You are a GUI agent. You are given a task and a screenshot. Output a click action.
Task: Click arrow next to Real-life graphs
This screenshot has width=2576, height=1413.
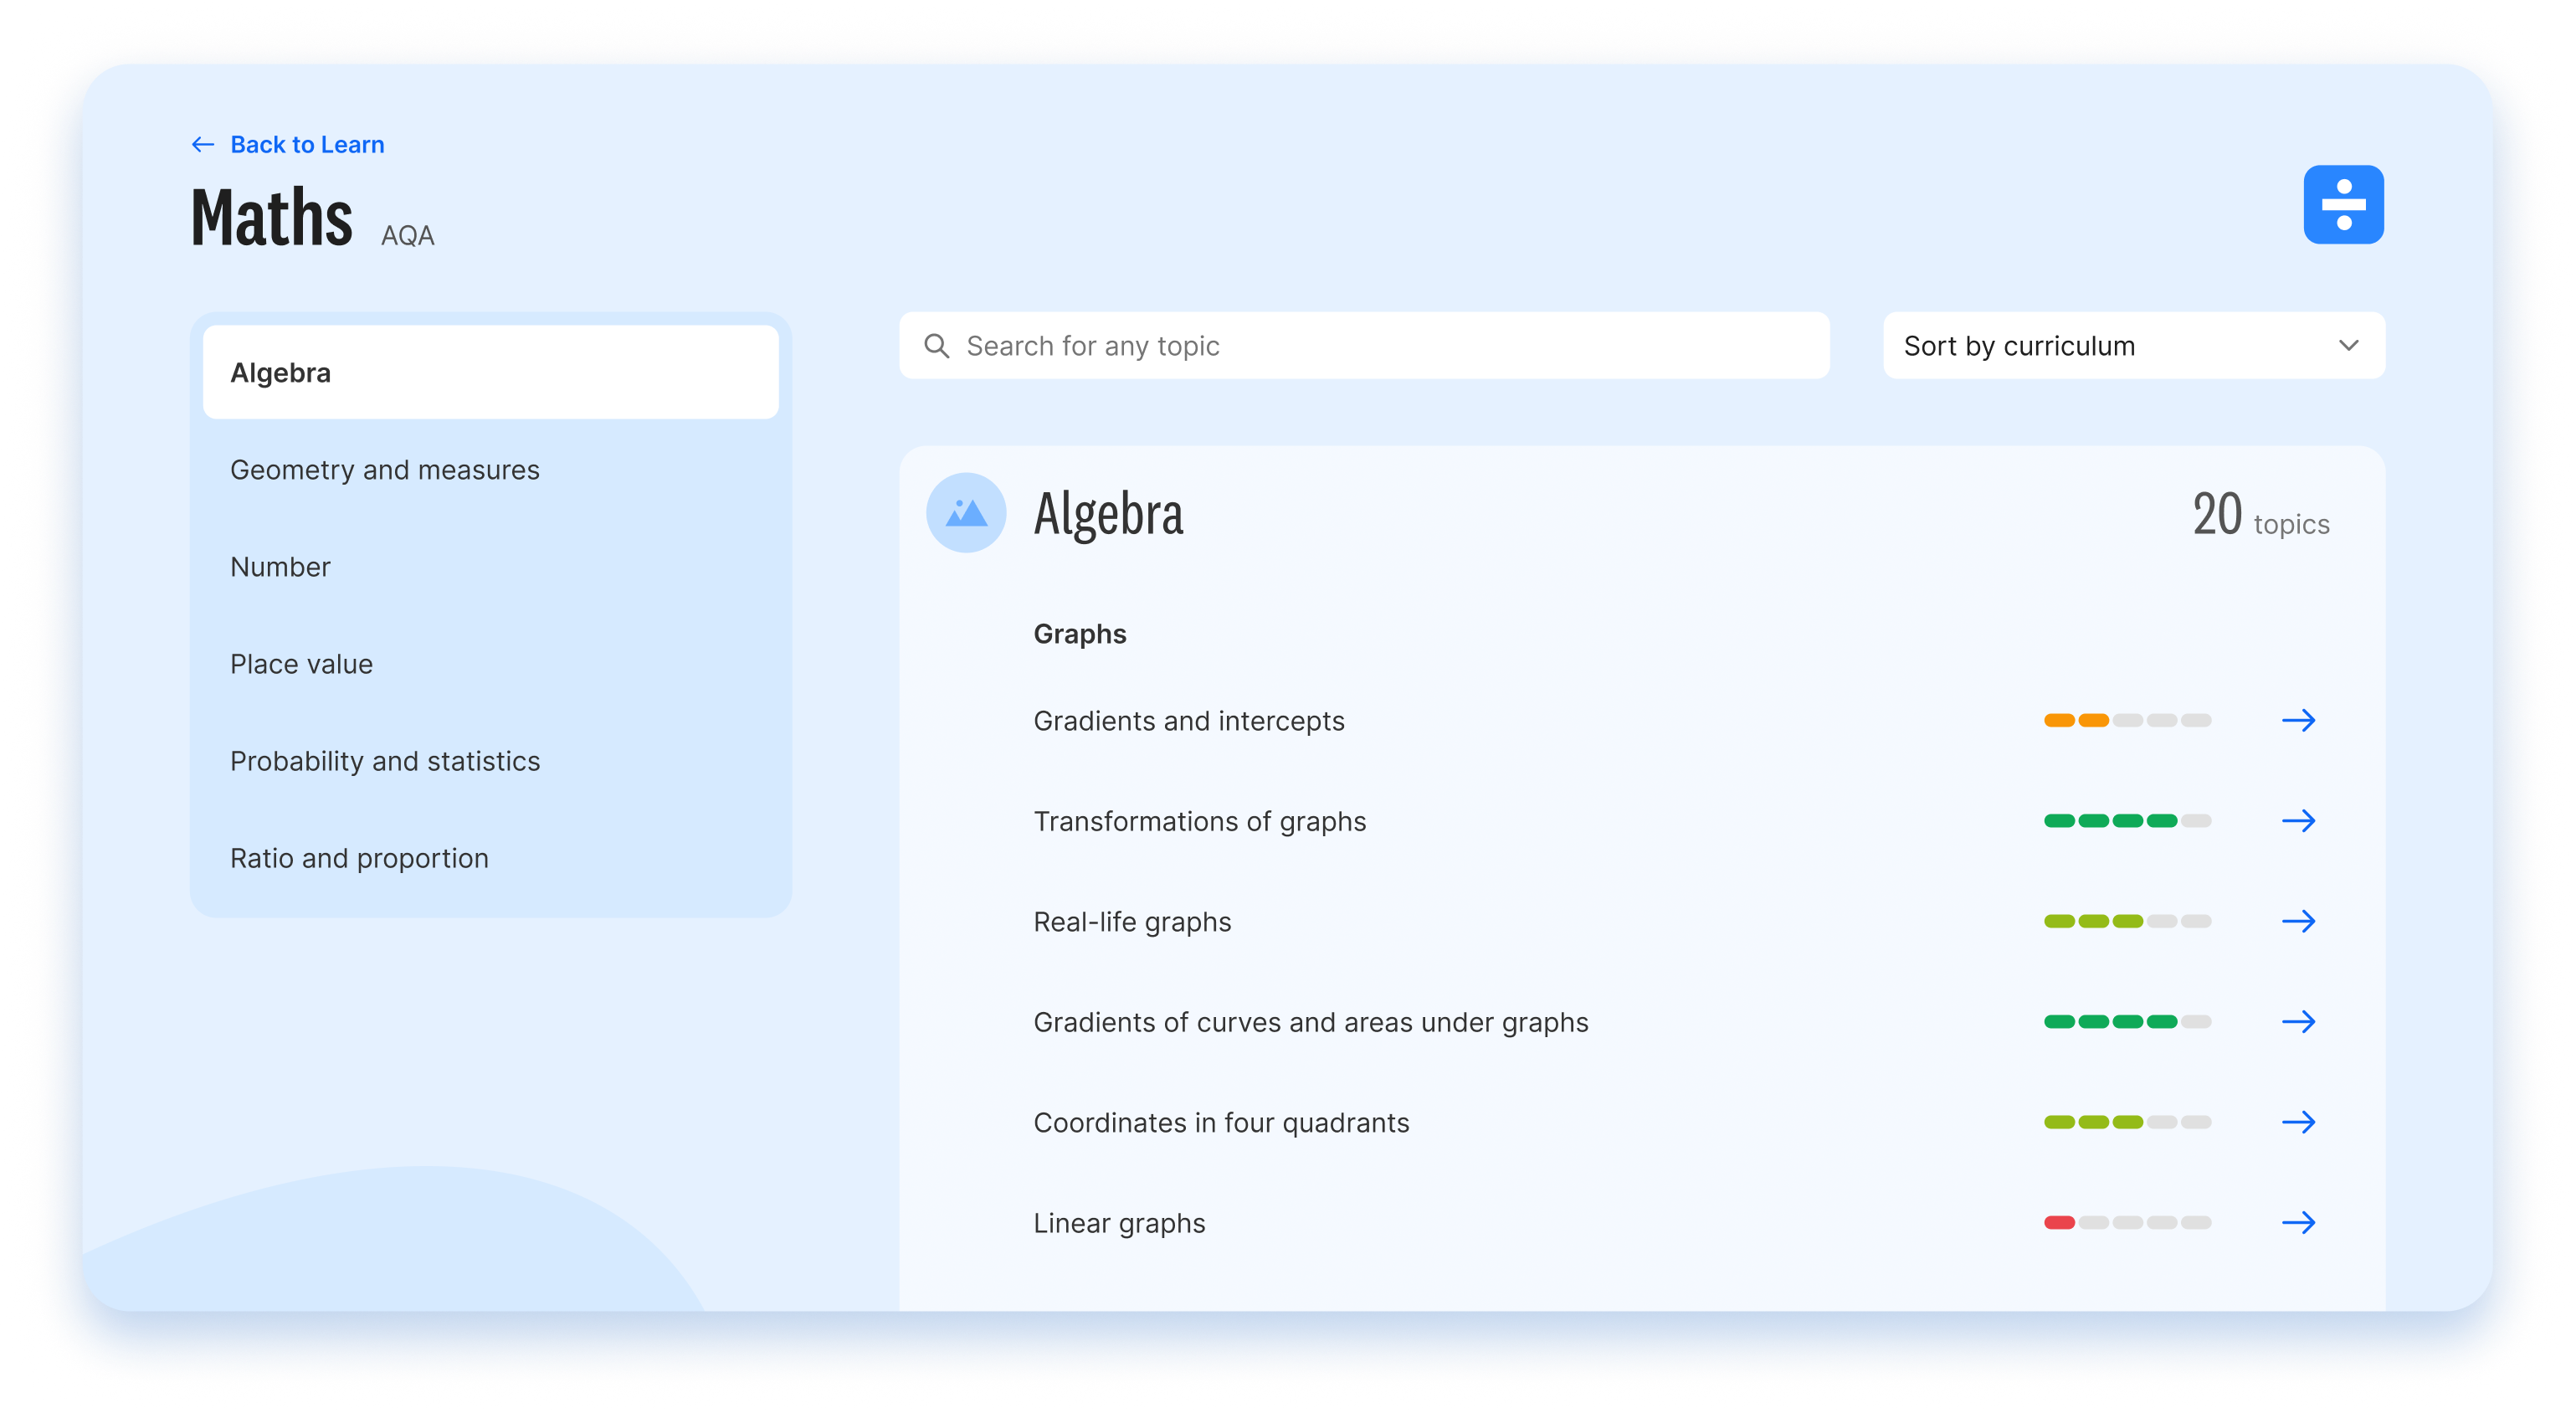tap(2298, 921)
